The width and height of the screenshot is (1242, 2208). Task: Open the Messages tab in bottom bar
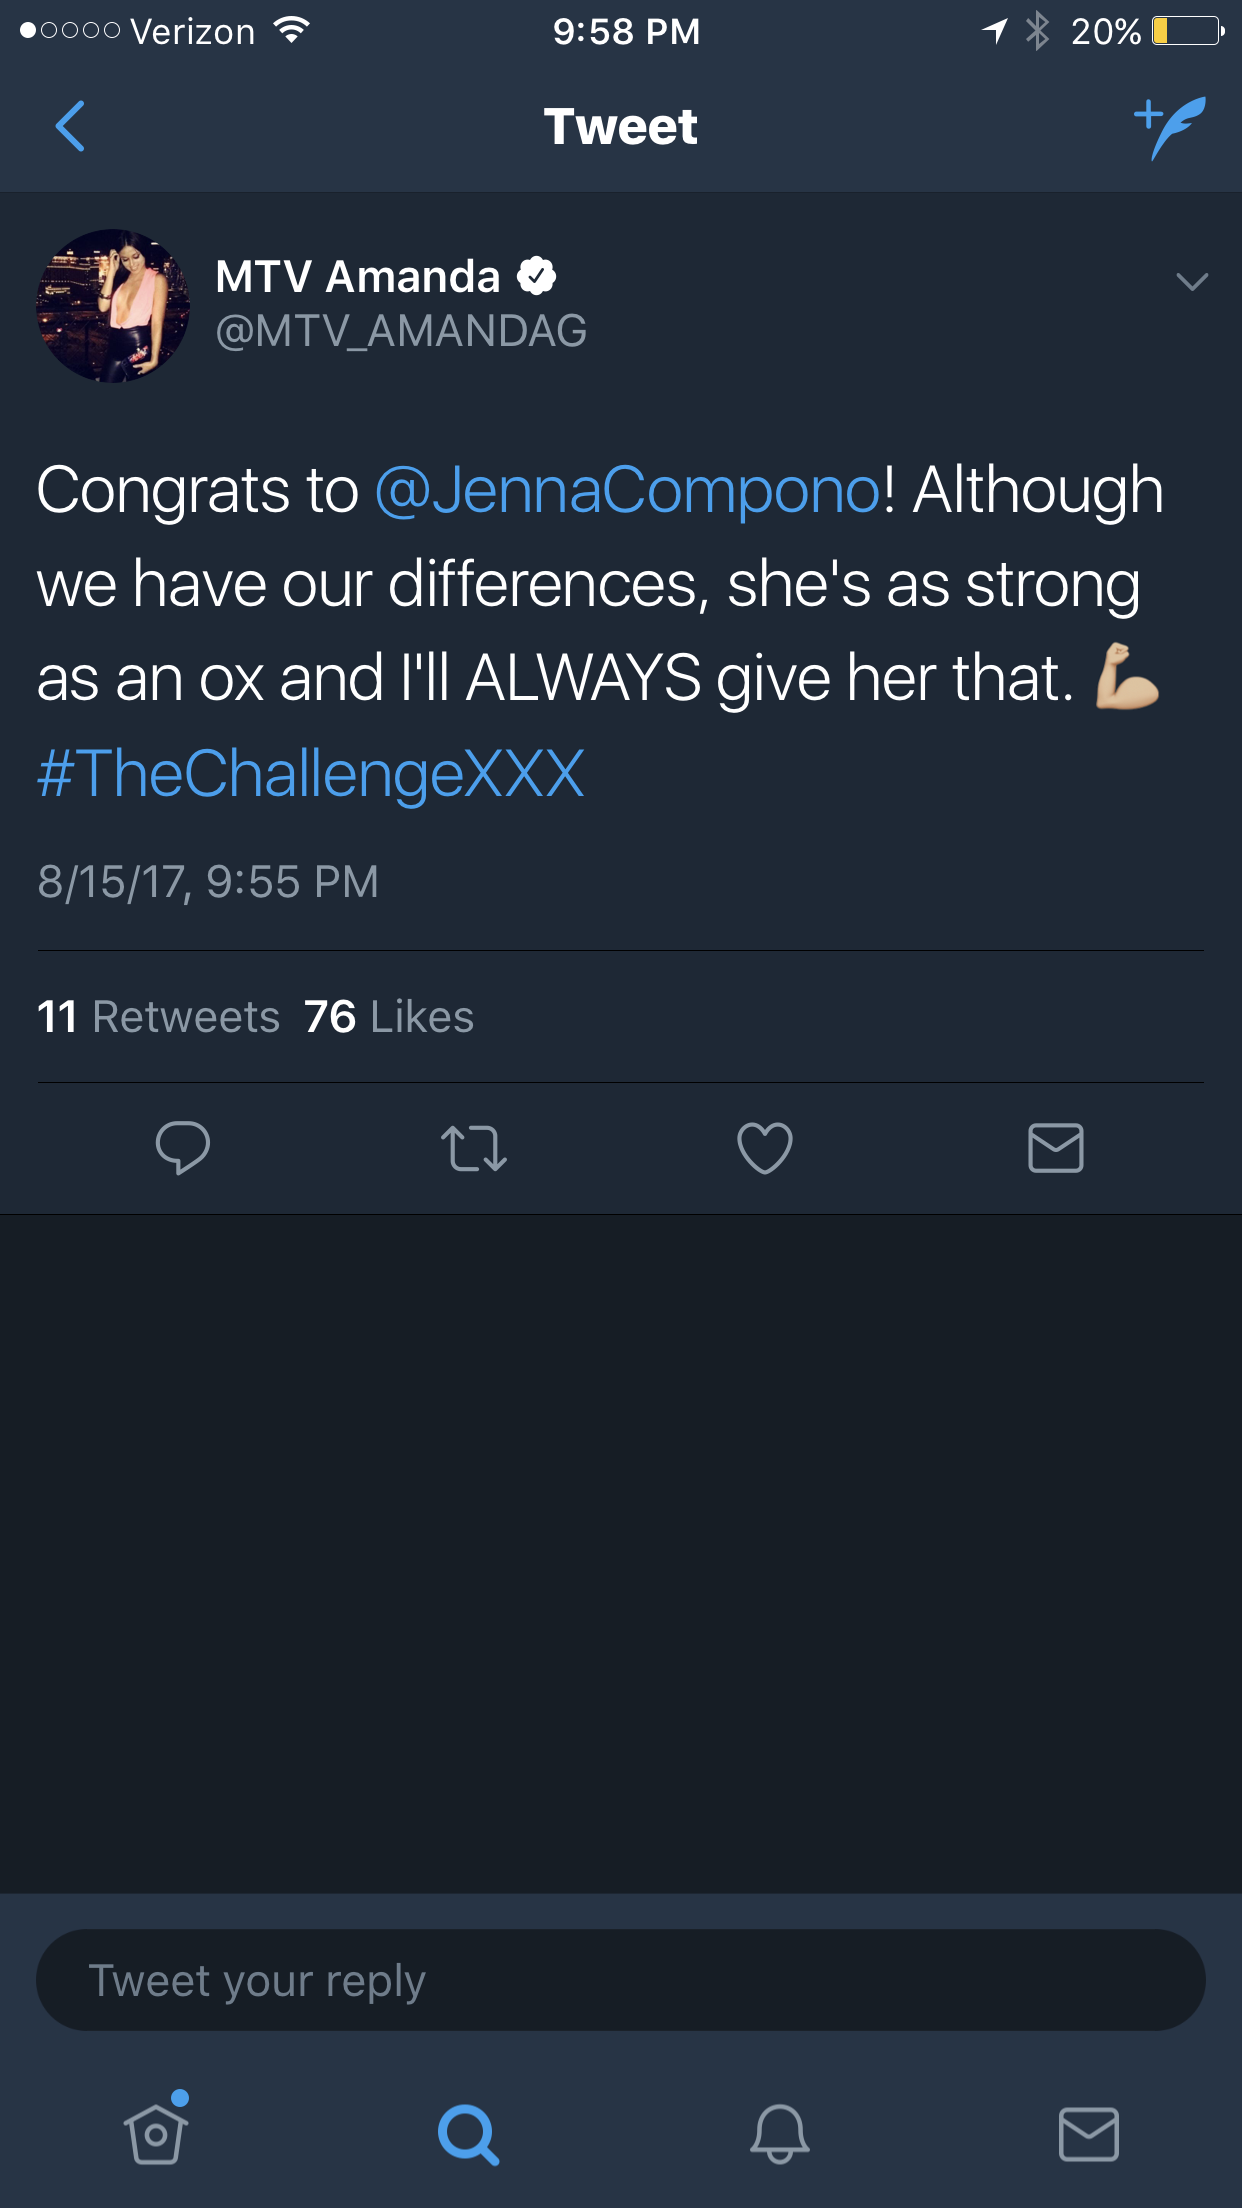[1089, 2134]
